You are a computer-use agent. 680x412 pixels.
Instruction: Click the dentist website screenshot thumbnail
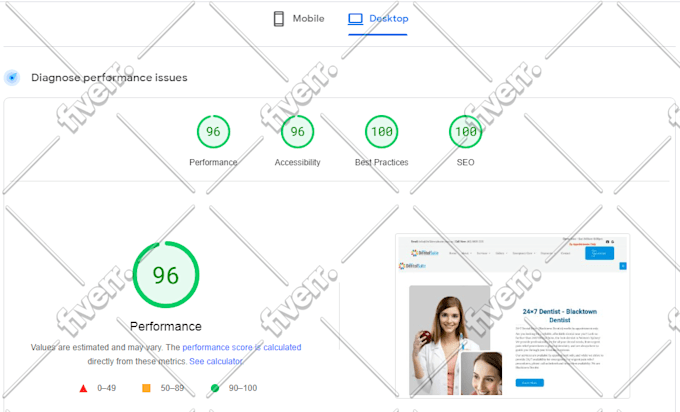pos(513,315)
